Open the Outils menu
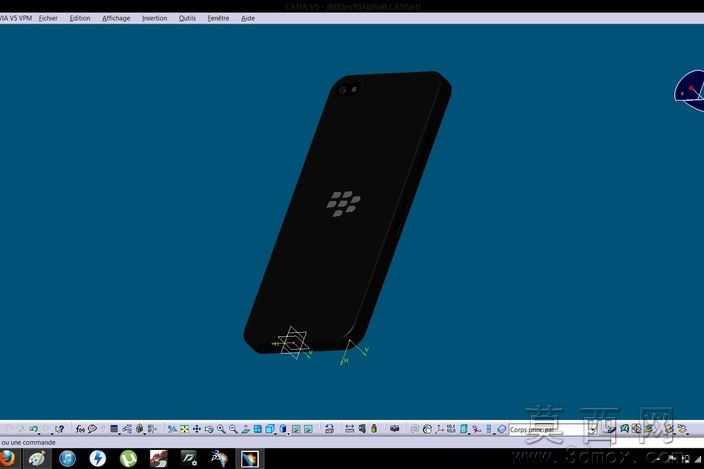The height and width of the screenshot is (469, 704). 187,18
